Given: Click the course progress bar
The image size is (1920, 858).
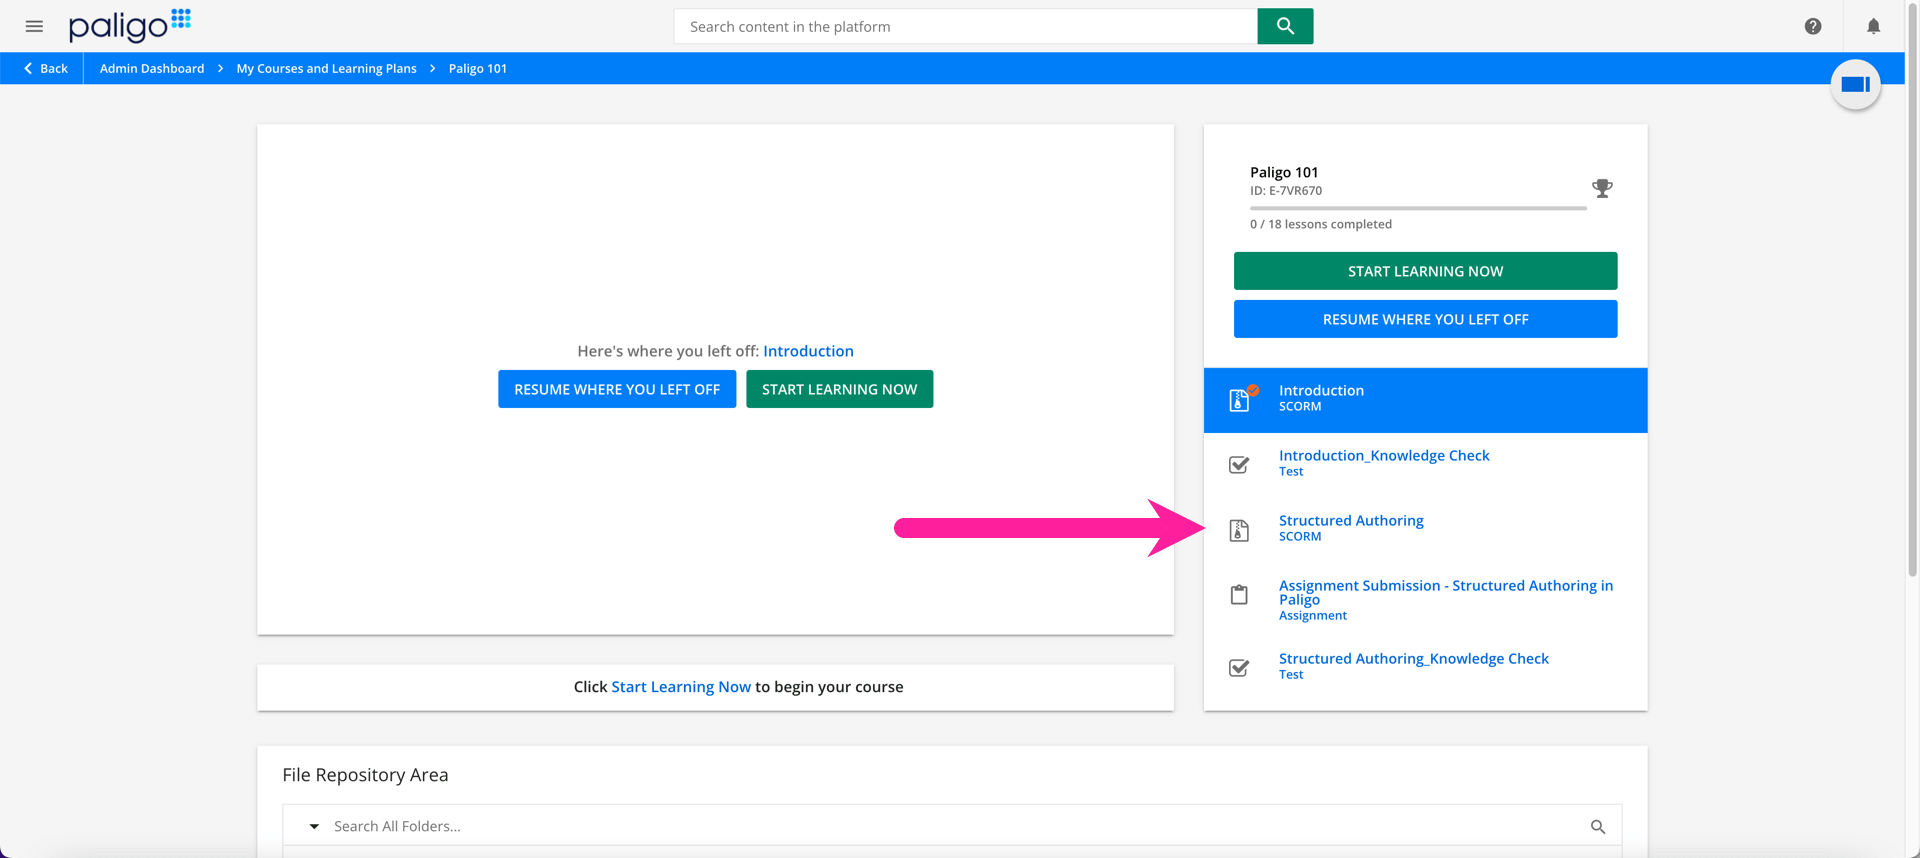Looking at the screenshot, I should [x=1418, y=208].
